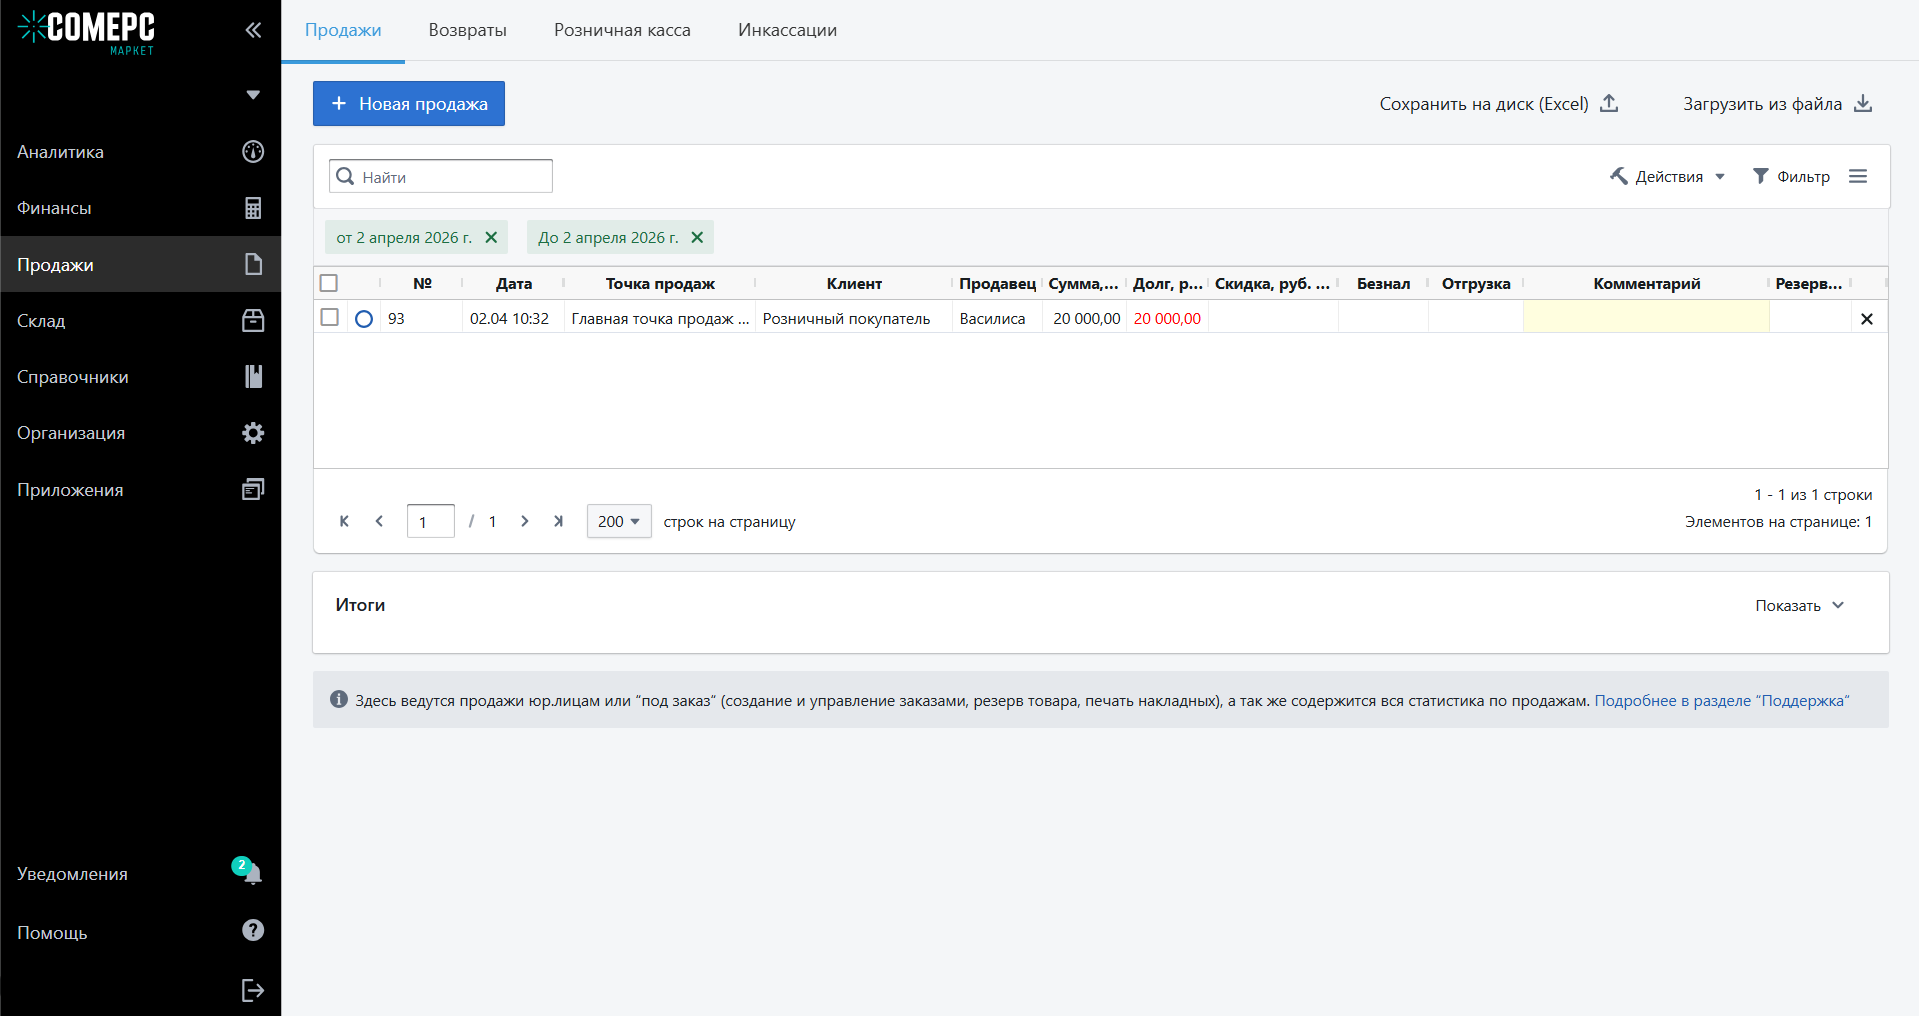Select the radio circle on row 93
Viewport: 1919px width, 1016px height.
(x=364, y=319)
